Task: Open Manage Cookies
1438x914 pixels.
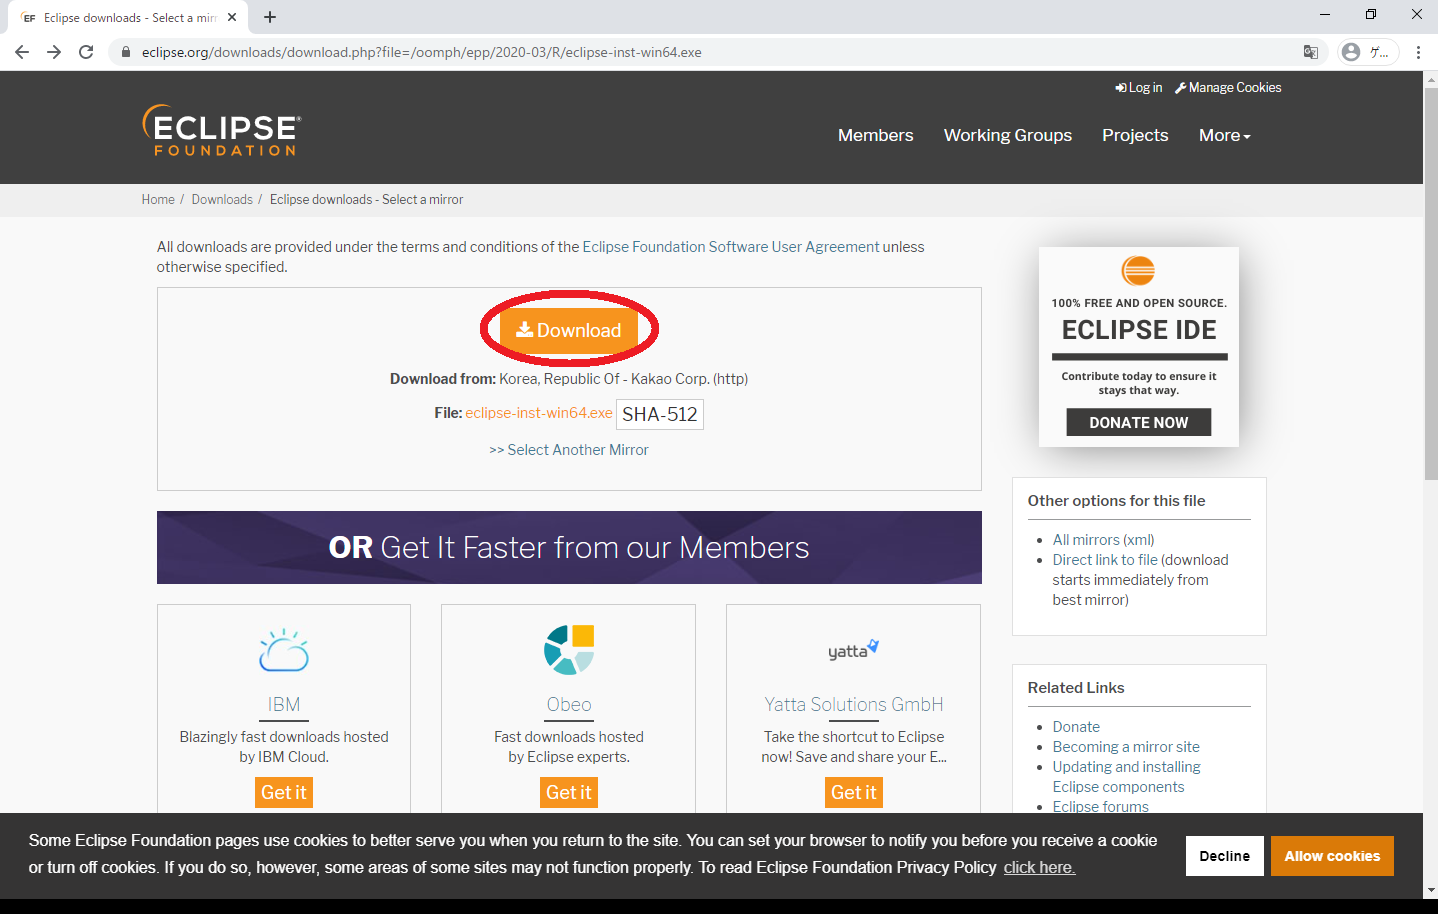Action: click(x=1228, y=88)
